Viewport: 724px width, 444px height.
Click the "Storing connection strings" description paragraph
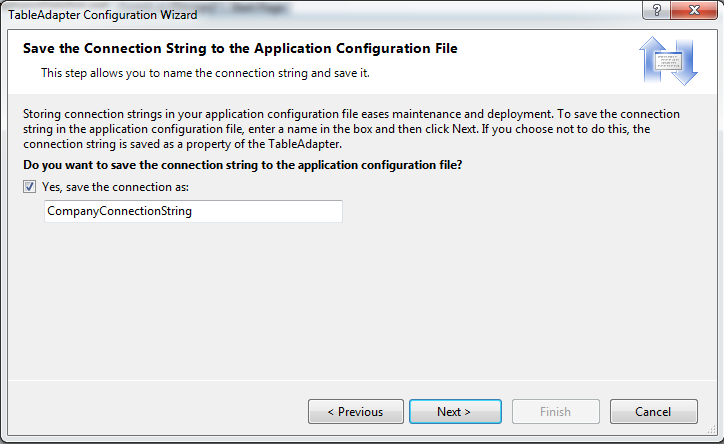click(x=350, y=128)
